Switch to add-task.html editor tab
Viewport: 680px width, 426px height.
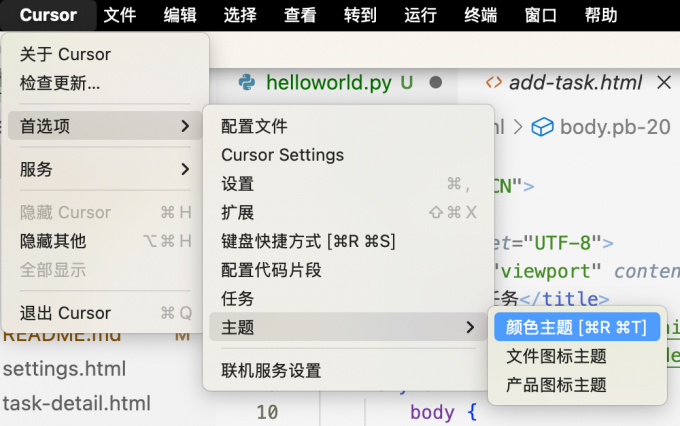[x=575, y=82]
